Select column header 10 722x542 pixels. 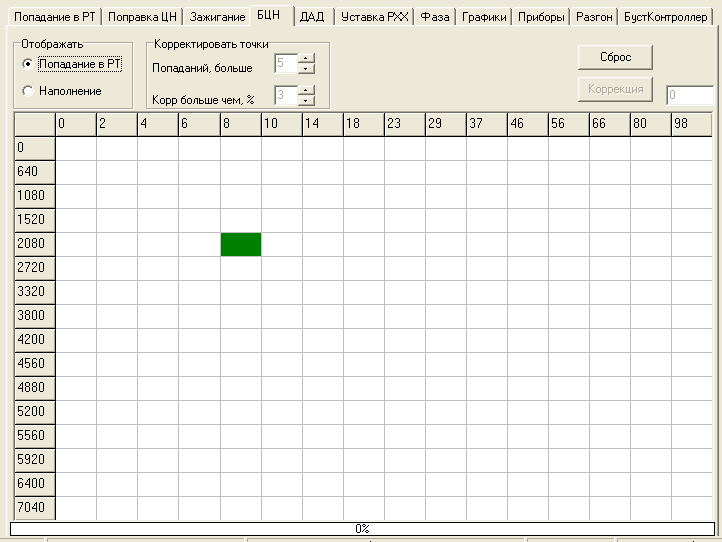point(282,124)
